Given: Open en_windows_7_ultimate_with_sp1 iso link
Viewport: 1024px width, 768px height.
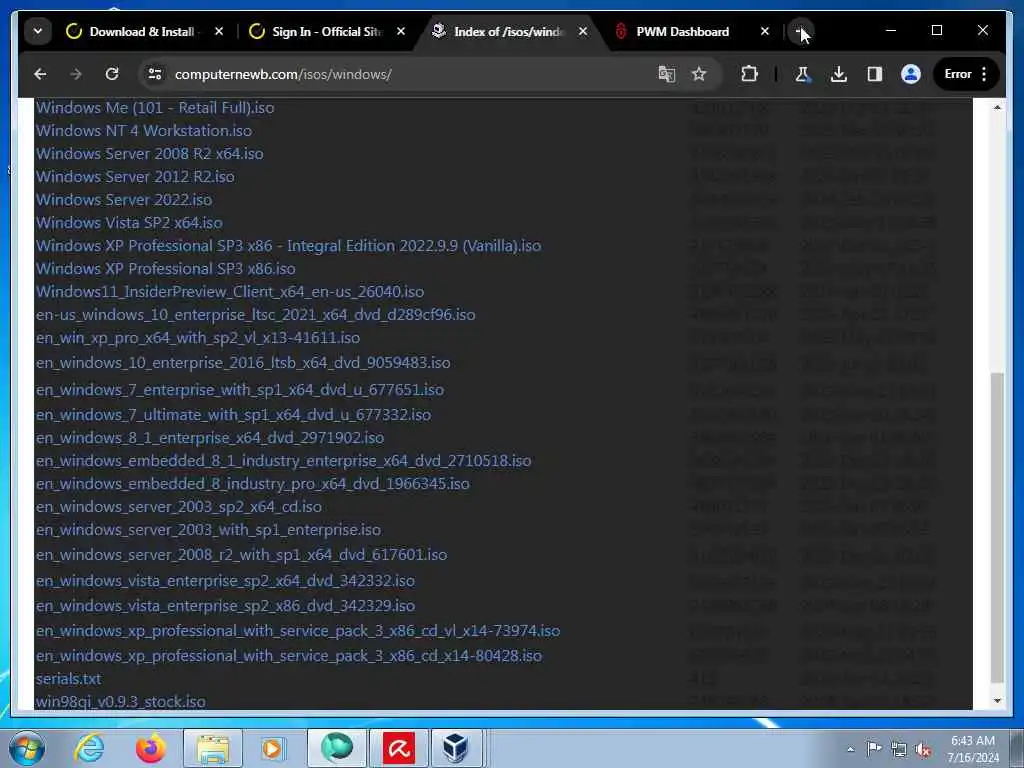Looking at the screenshot, I should [x=233, y=415].
